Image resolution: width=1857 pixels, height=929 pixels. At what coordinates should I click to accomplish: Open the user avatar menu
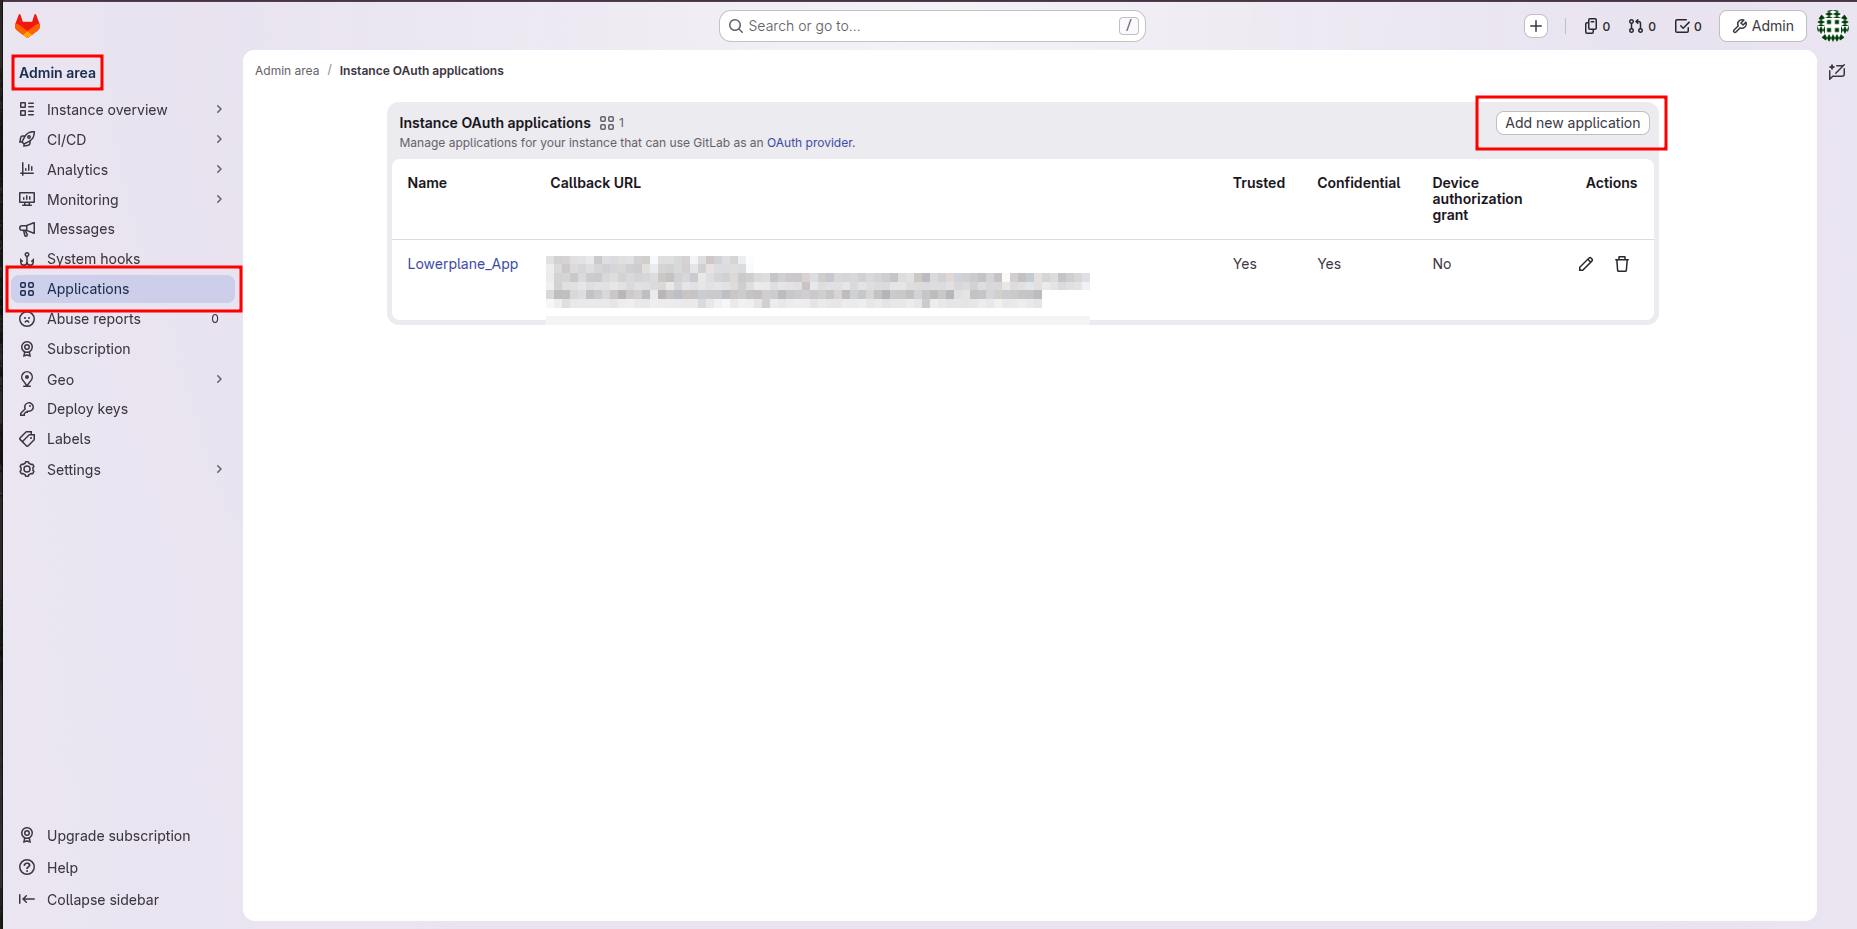(1833, 26)
